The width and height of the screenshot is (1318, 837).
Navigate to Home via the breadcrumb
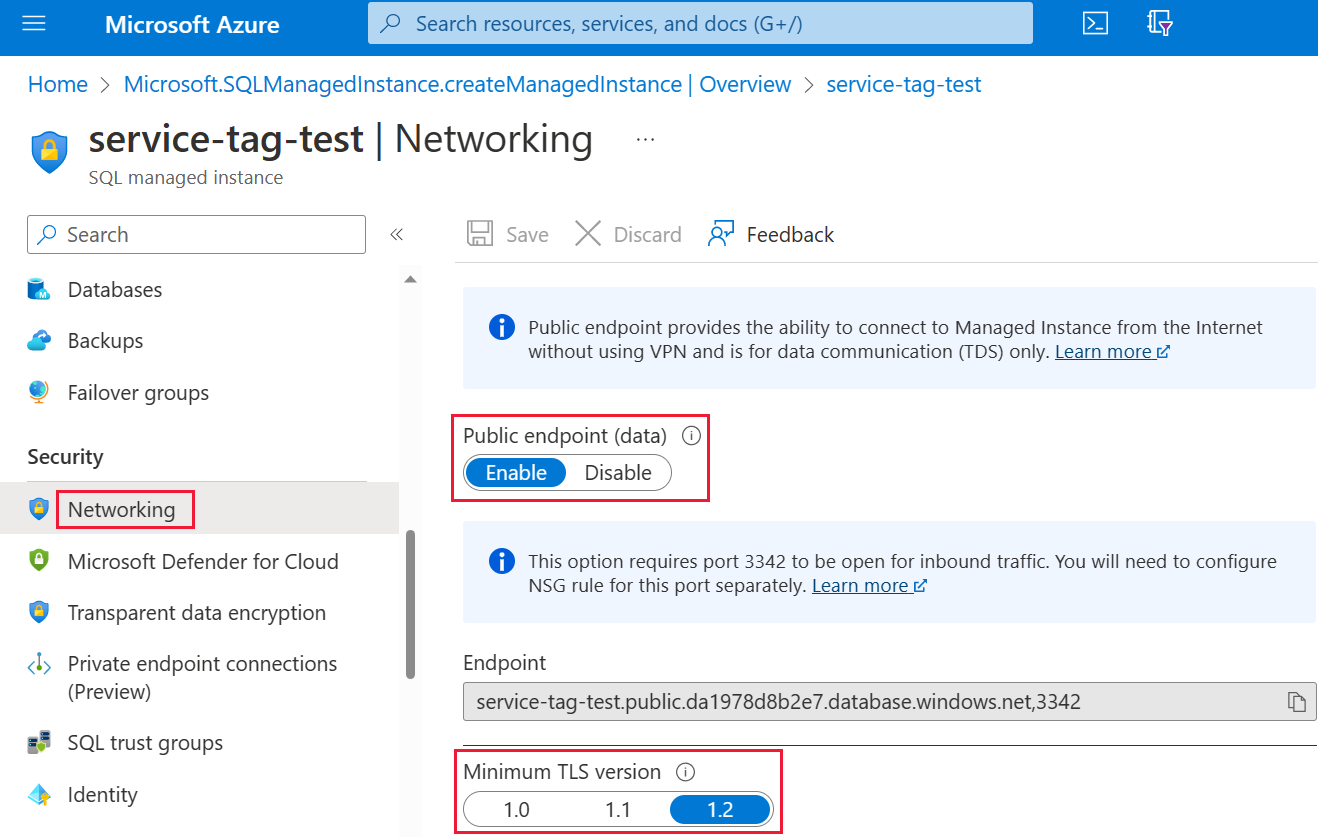click(x=57, y=84)
